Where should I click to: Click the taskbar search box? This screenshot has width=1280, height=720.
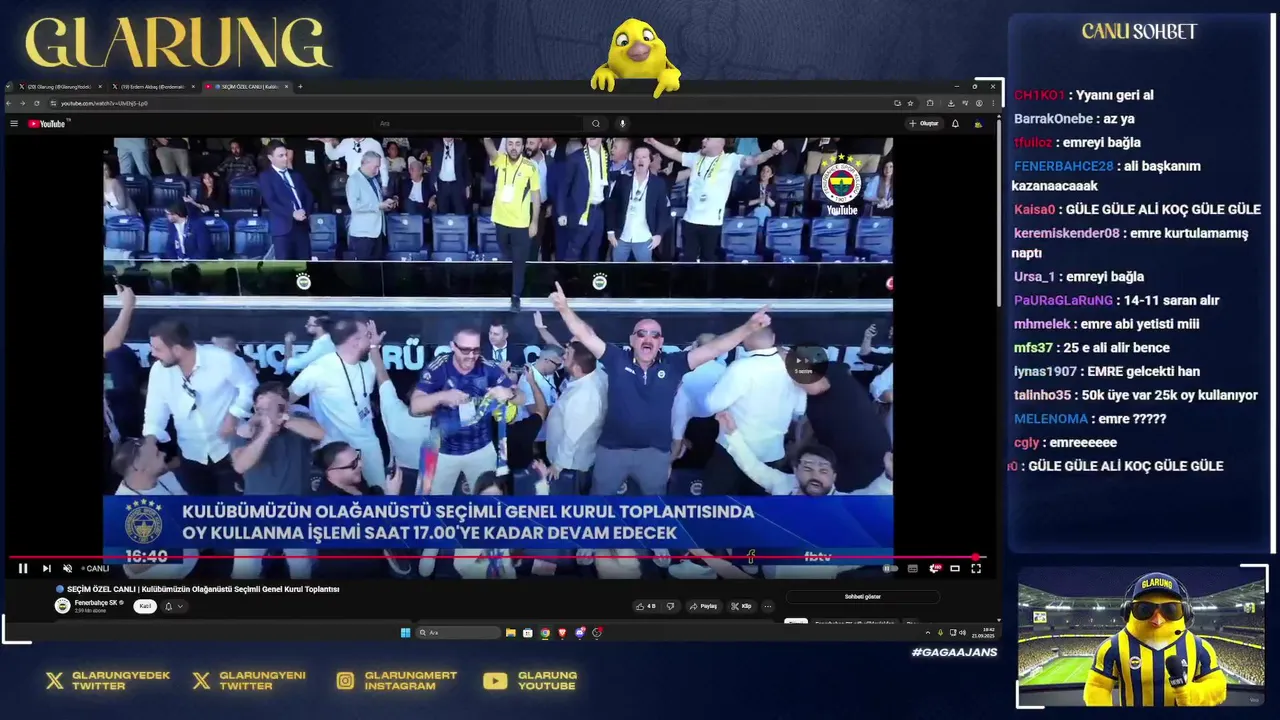(x=458, y=633)
